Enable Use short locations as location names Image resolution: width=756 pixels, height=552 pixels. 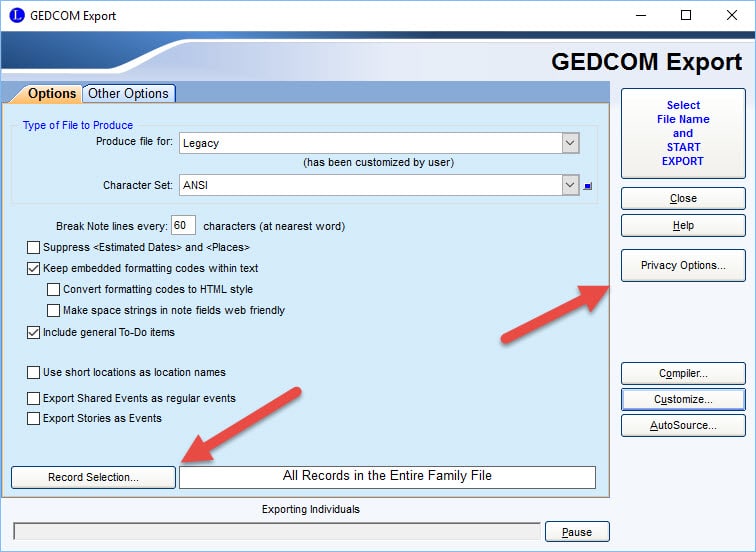click(x=34, y=372)
